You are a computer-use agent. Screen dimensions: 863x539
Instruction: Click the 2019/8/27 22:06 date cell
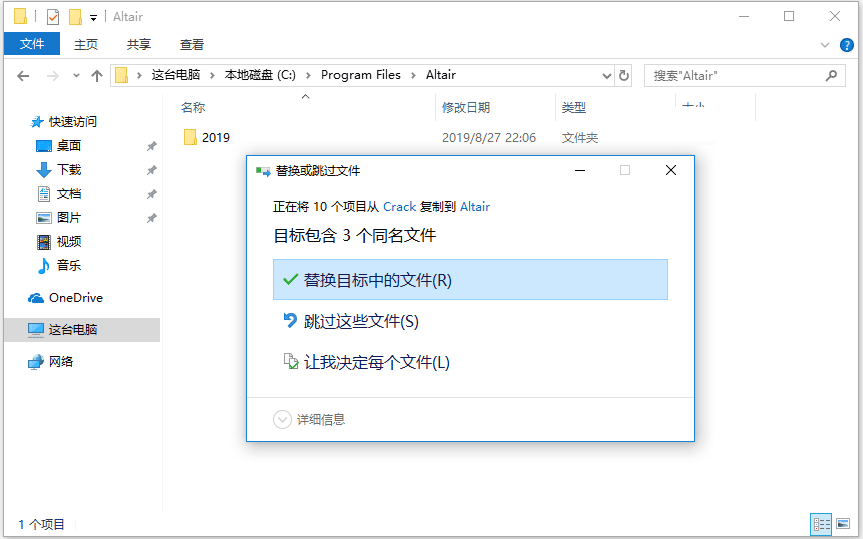489,138
